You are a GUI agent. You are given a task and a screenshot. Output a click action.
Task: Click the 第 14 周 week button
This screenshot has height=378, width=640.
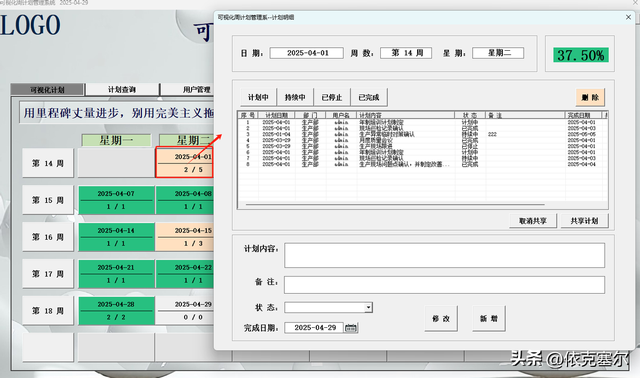coord(48,163)
